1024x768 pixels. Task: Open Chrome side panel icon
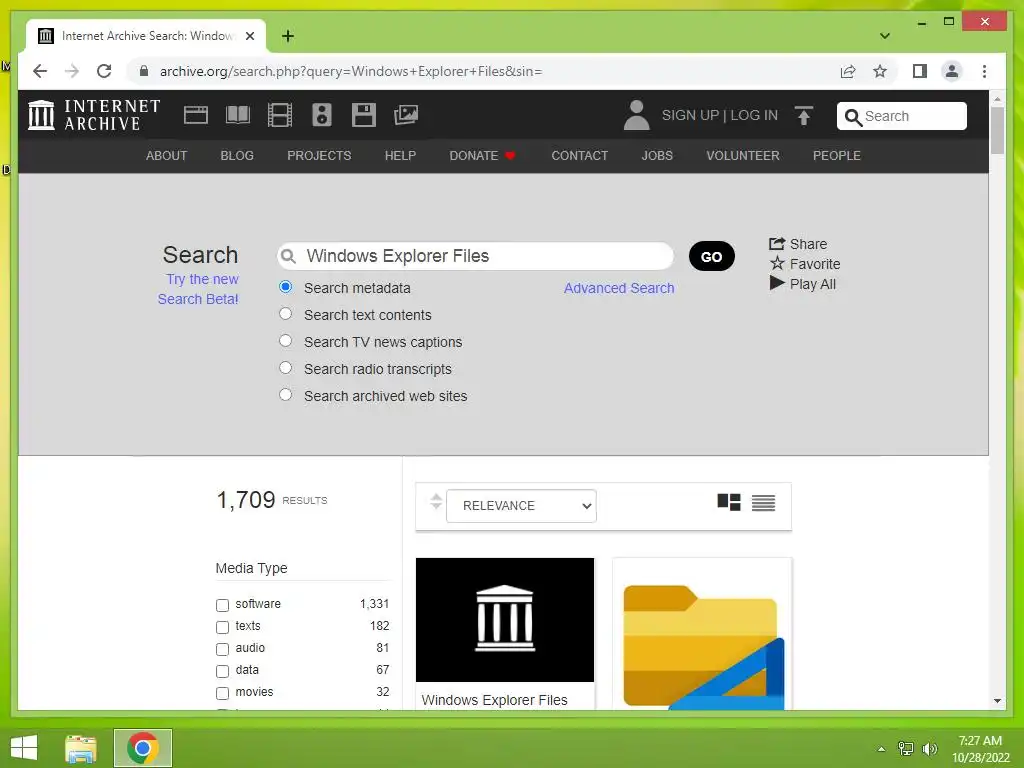920,71
